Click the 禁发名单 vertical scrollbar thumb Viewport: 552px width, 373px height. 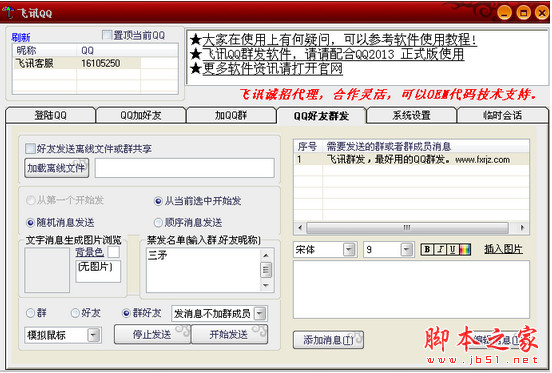(x=266, y=270)
